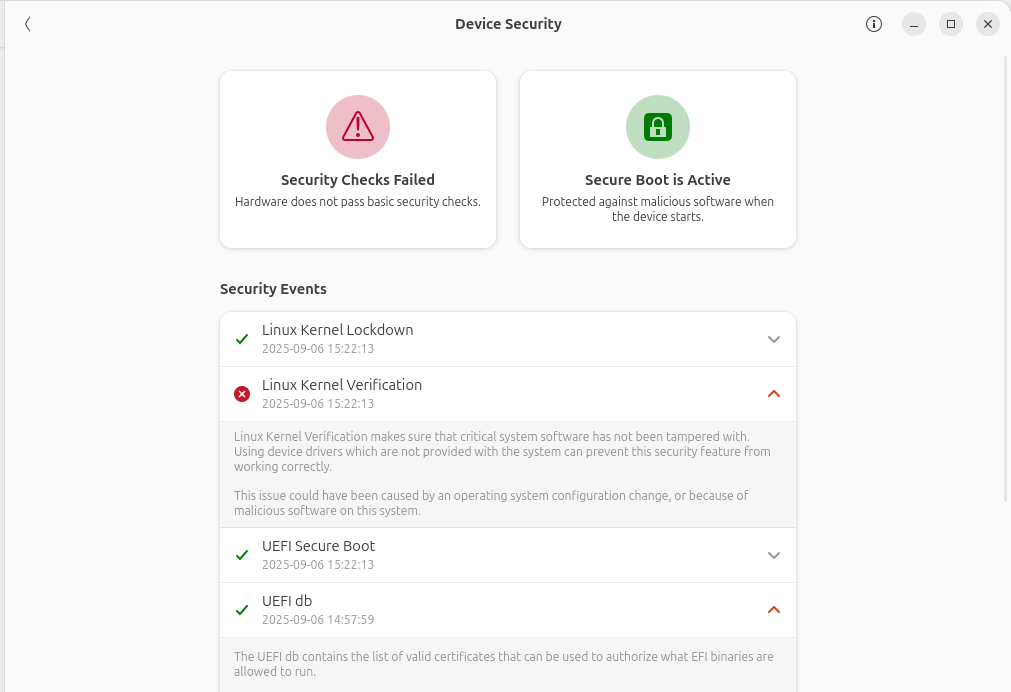This screenshot has height=692, width=1011.
Task: Click the red warning triangle icon
Action: 358,127
